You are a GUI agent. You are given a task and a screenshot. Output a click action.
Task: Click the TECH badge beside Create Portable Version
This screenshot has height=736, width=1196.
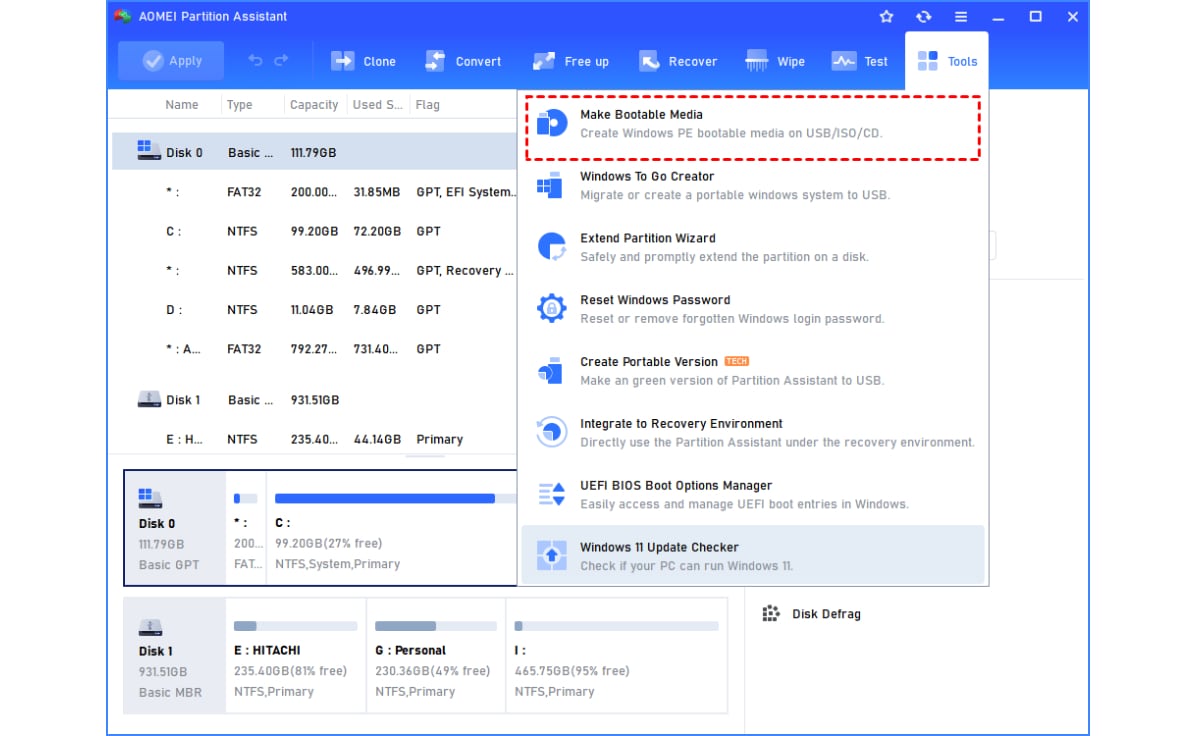pos(736,361)
